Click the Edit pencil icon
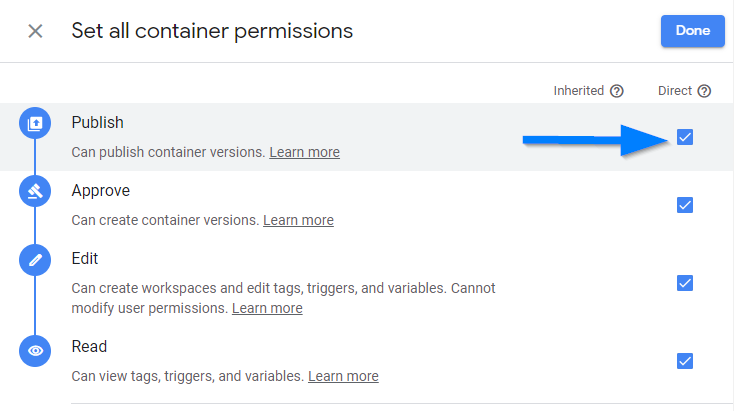 click(35, 260)
